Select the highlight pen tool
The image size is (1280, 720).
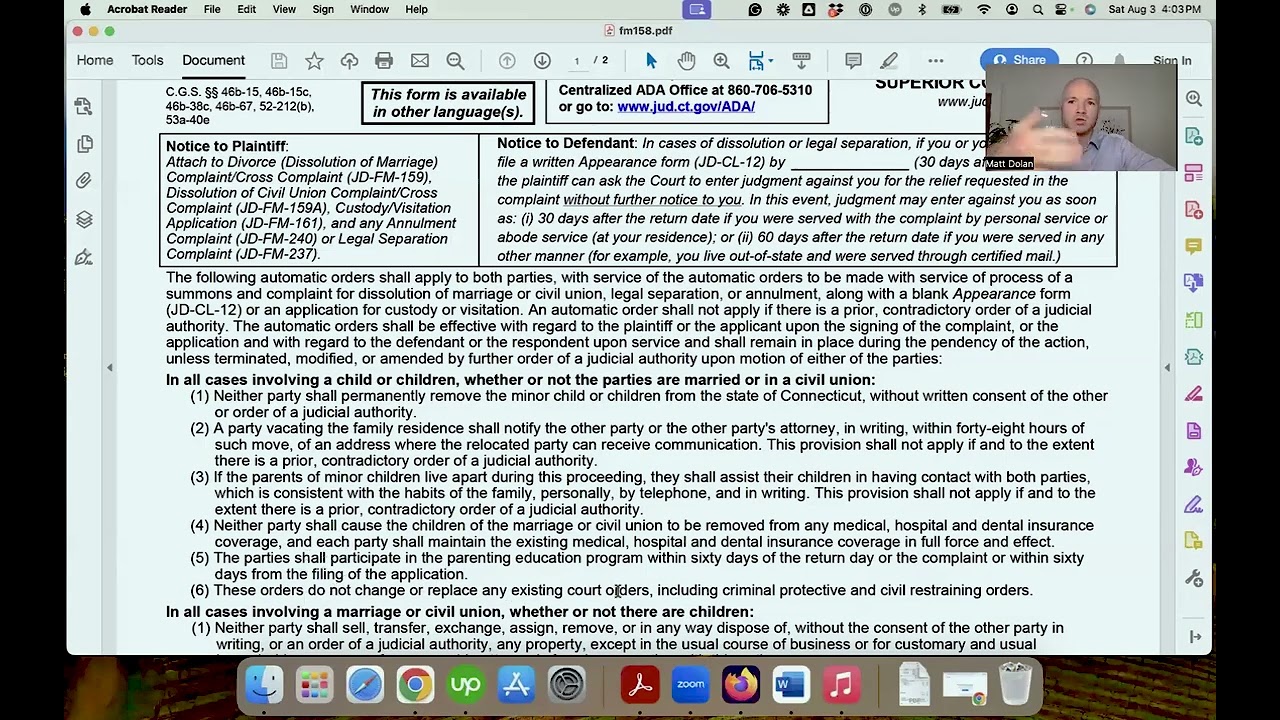[x=889, y=61]
